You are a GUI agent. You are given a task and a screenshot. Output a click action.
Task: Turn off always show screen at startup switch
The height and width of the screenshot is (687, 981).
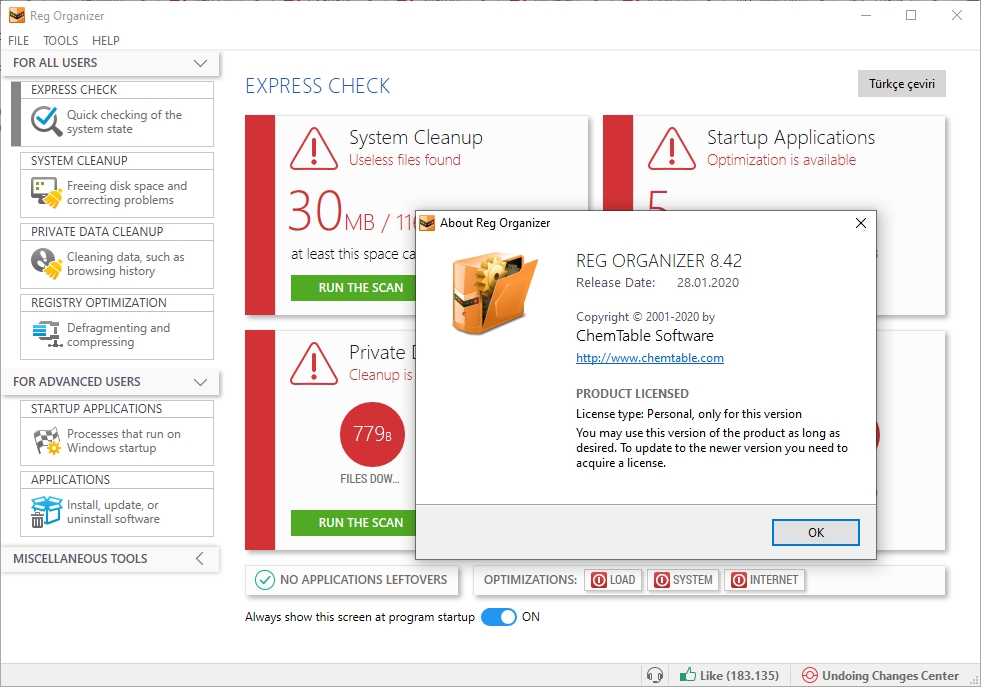(499, 617)
